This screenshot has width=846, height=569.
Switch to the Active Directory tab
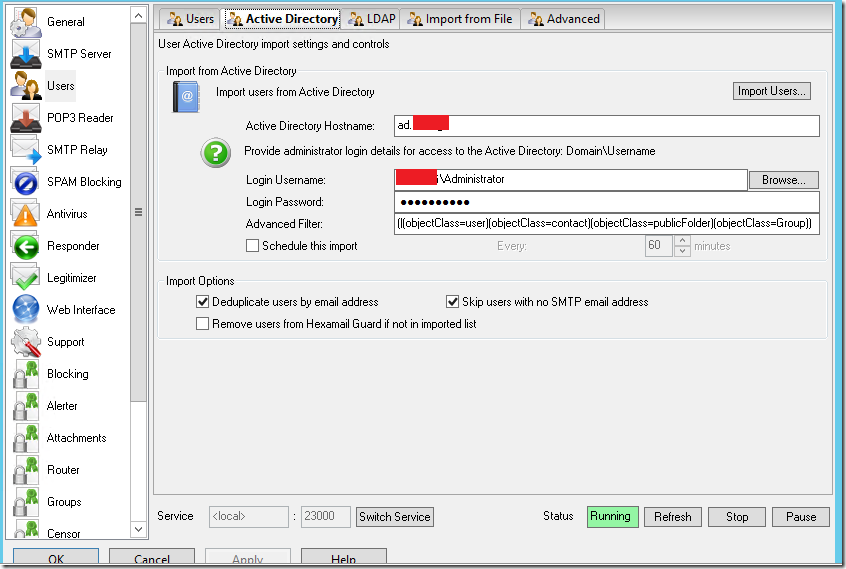283,19
